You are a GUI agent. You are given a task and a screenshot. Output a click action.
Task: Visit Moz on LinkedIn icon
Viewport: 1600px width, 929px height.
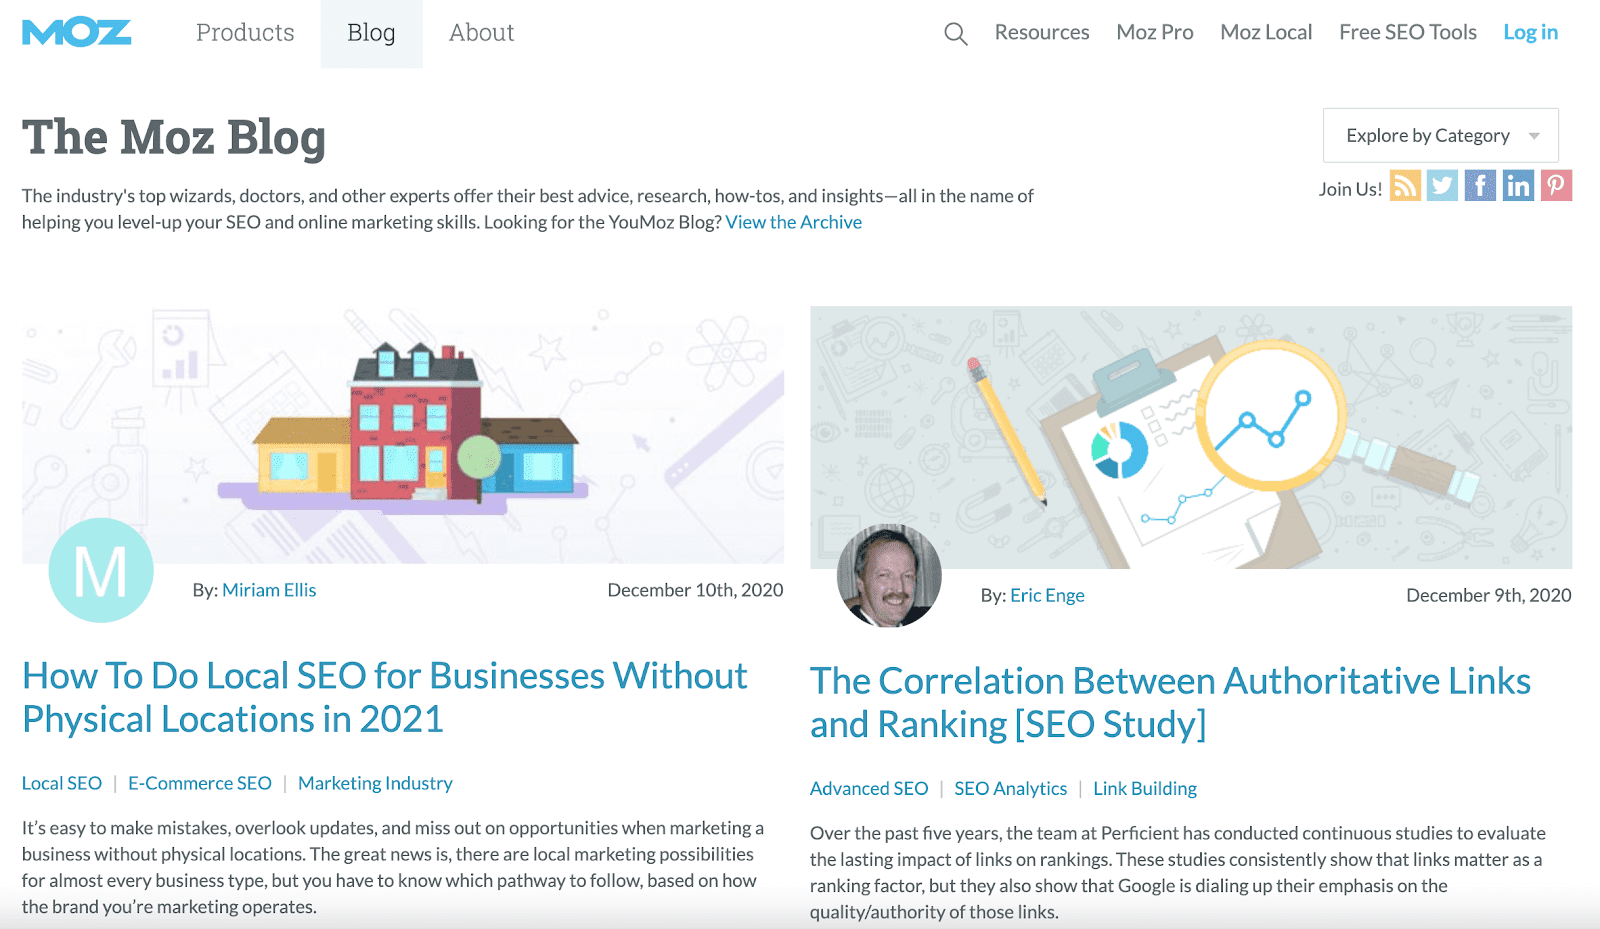tap(1518, 186)
